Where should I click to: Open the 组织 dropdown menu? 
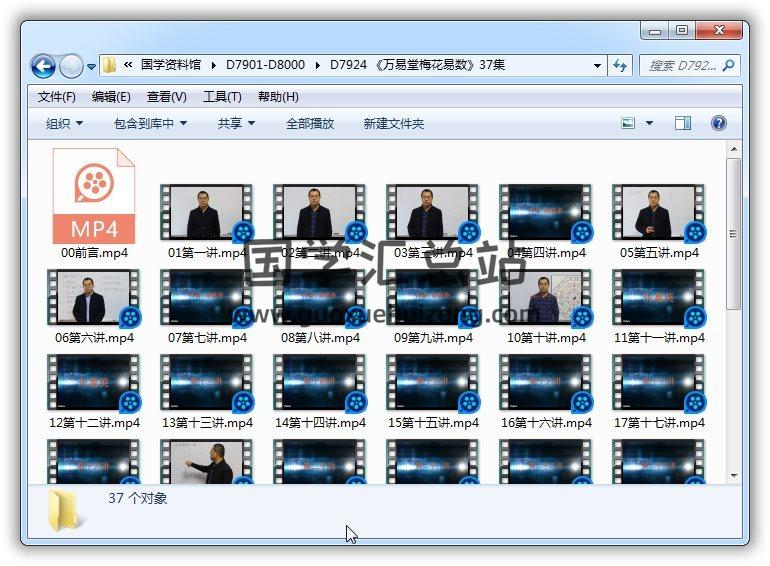(64, 123)
